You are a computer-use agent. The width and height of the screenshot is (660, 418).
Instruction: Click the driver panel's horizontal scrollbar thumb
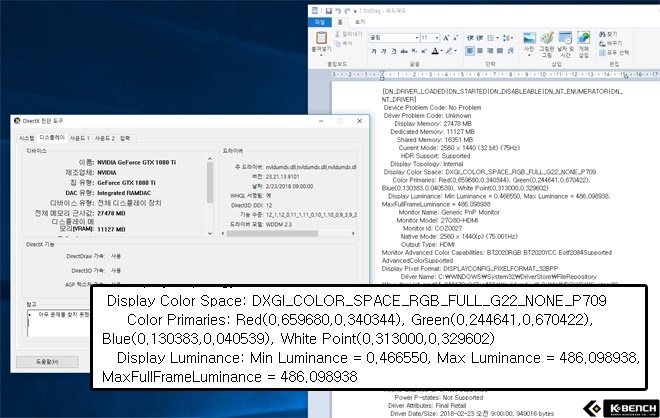pyautogui.click(x=272, y=233)
